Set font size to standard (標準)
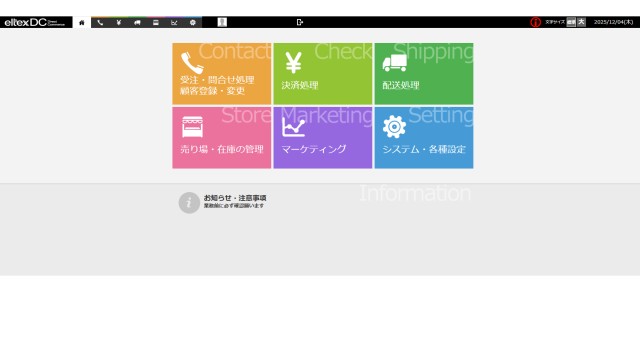Image resolution: width=640 pixels, height=360 pixels. [571, 22]
